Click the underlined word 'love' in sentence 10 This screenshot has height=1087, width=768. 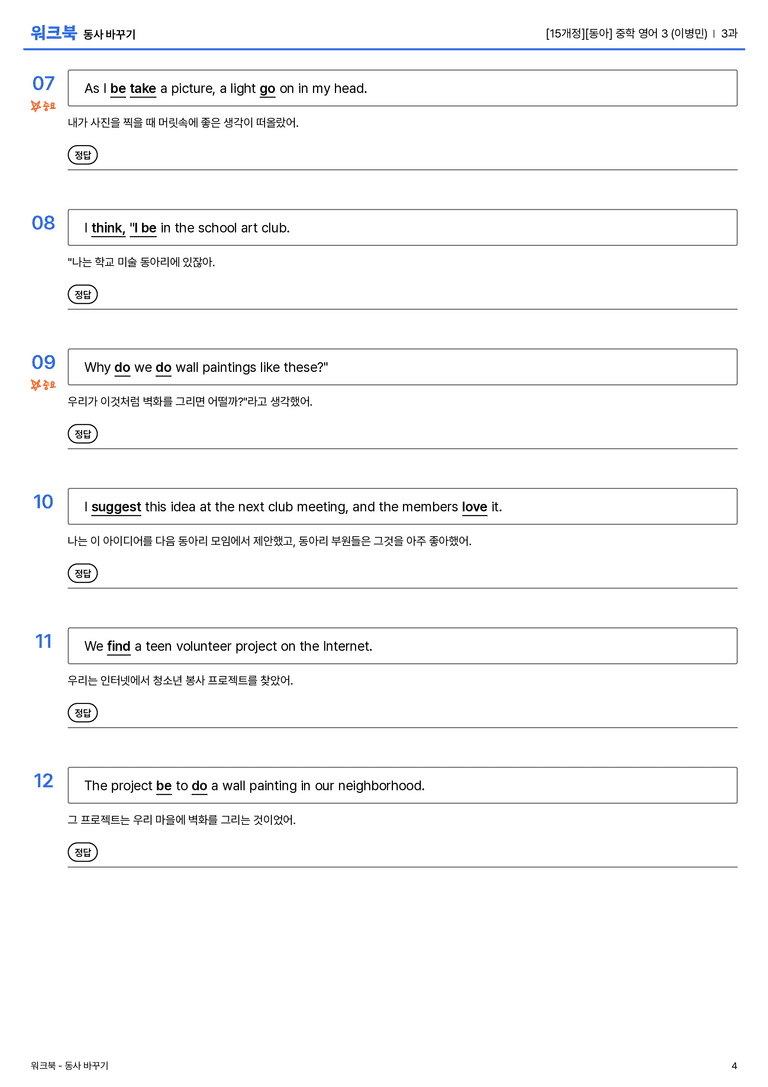[475, 507]
